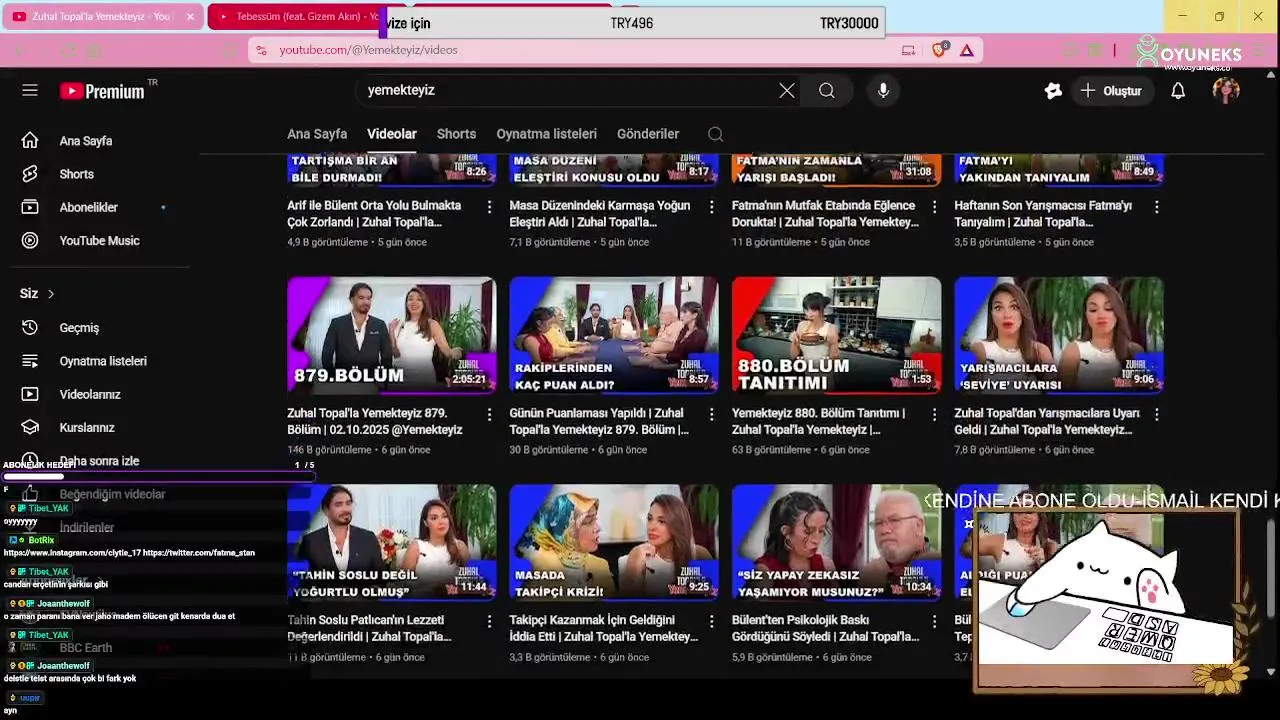Screen dimensions: 1280x720
Task: Open the YouTube hamburger guide menu
Action: pos(30,90)
